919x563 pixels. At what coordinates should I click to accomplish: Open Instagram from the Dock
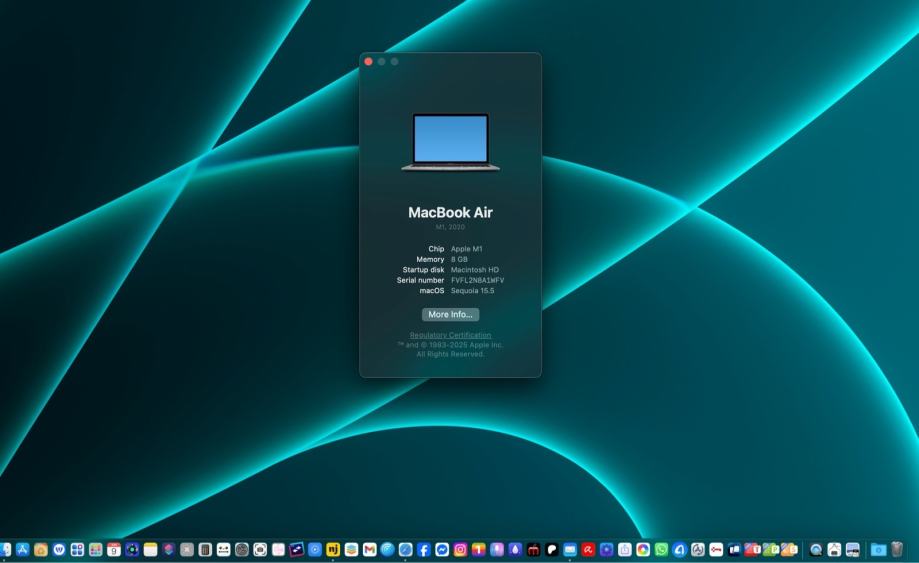click(x=460, y=550)
